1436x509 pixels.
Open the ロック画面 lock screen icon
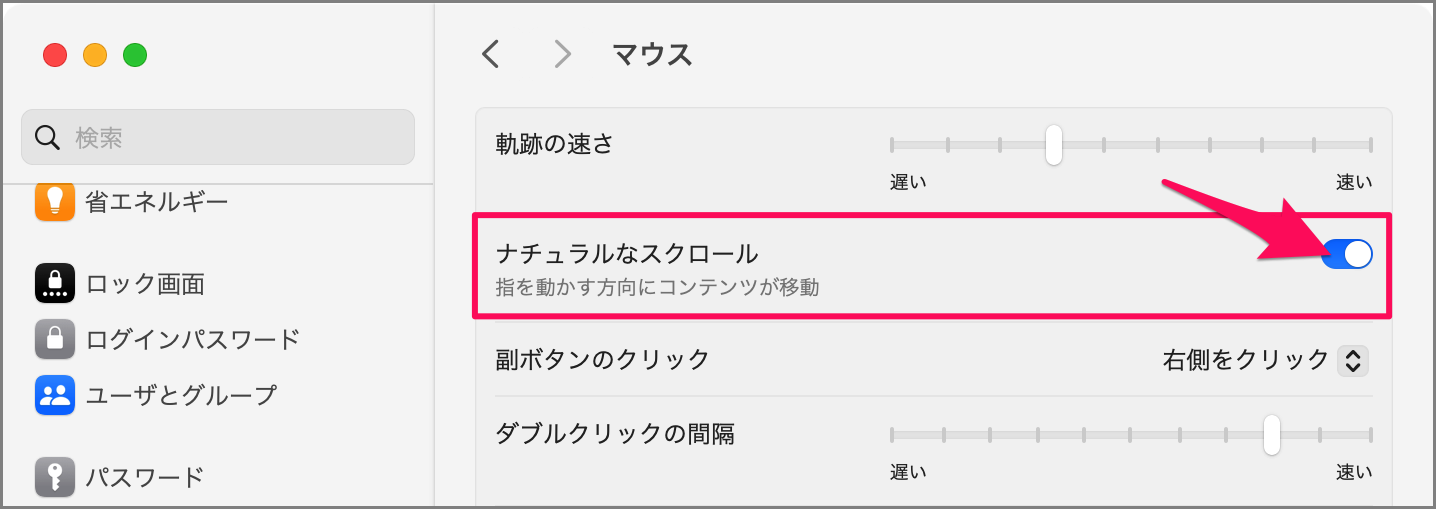coord(55,284)
